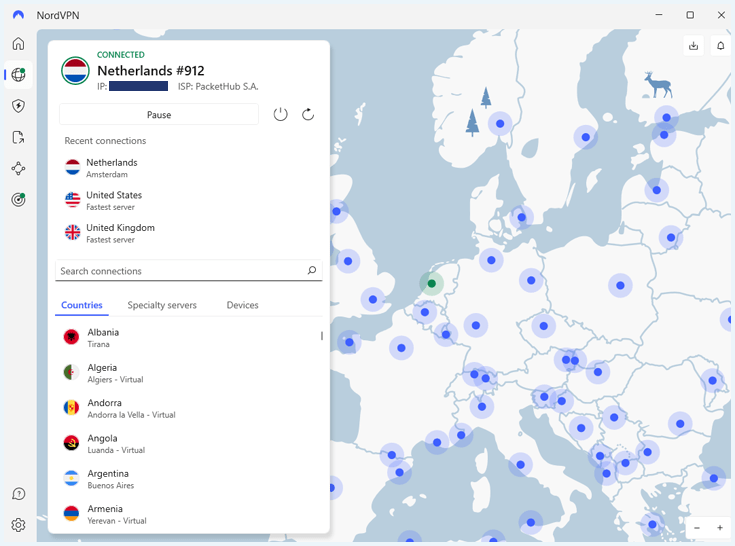Click the reconnect refresh icon
Image resolution: width=735 pixels, height=546 pixels.
click(308, 114)
